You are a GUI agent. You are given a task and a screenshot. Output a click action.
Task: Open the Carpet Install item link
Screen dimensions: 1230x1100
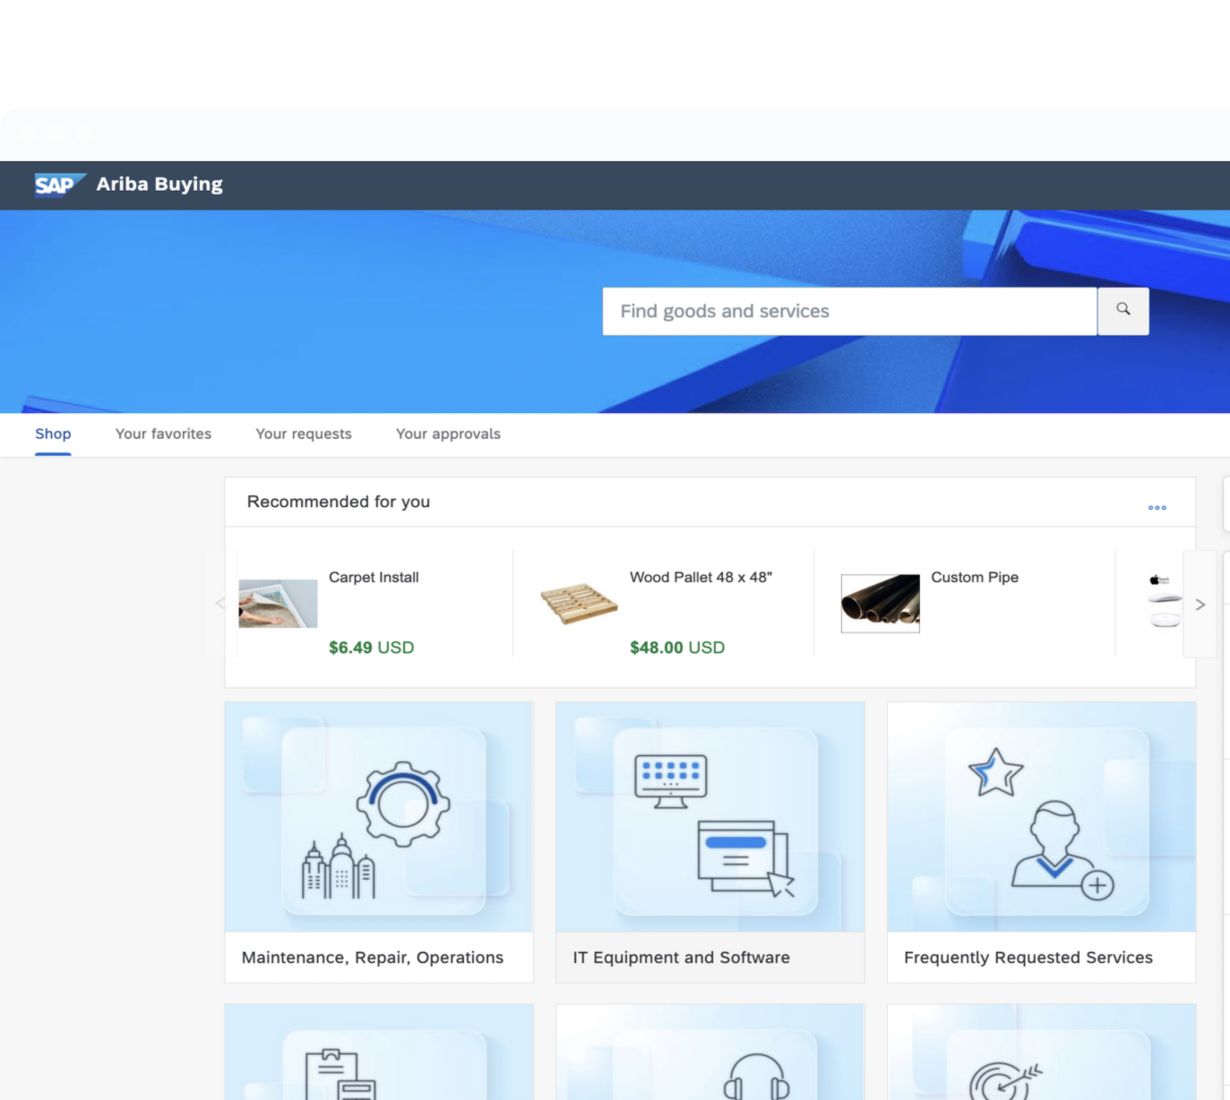374,577
